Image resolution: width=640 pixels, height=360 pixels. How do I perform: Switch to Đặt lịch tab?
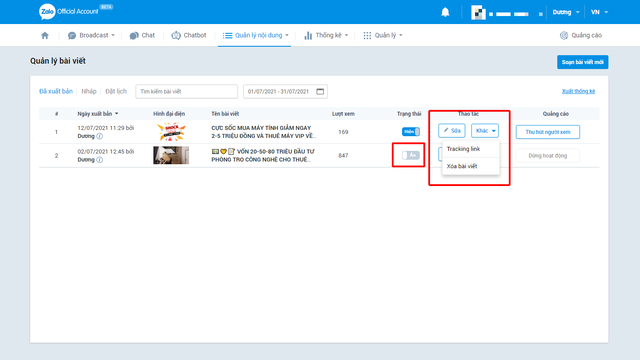[116, 91]
